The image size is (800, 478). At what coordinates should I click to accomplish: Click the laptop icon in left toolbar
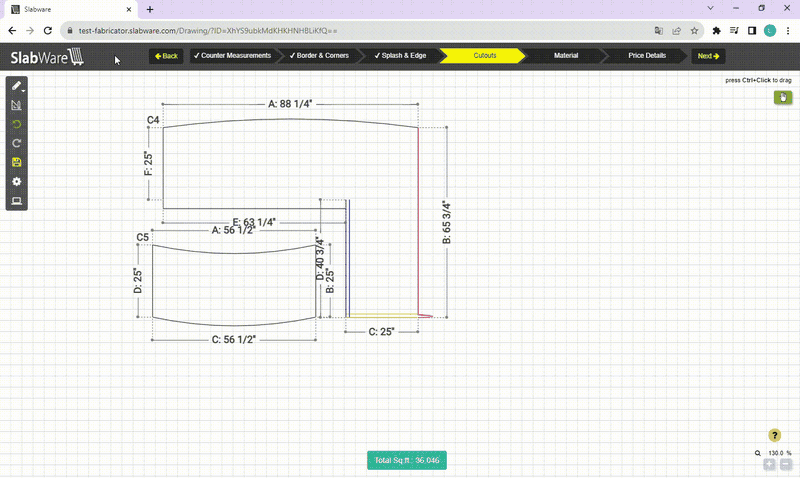(x=16, y=201)
